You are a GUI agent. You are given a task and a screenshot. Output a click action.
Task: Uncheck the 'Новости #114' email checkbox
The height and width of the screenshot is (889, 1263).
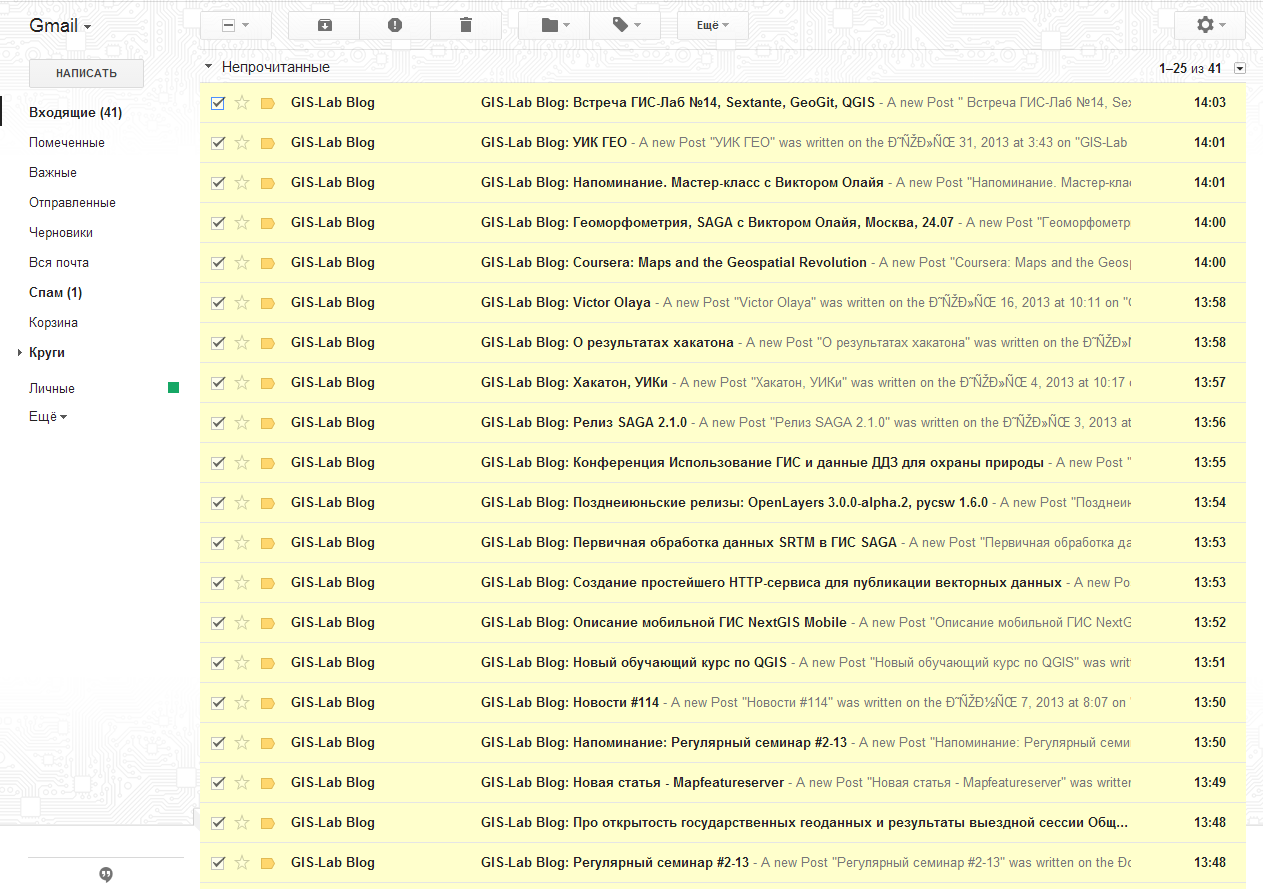(x=218, y=703)
